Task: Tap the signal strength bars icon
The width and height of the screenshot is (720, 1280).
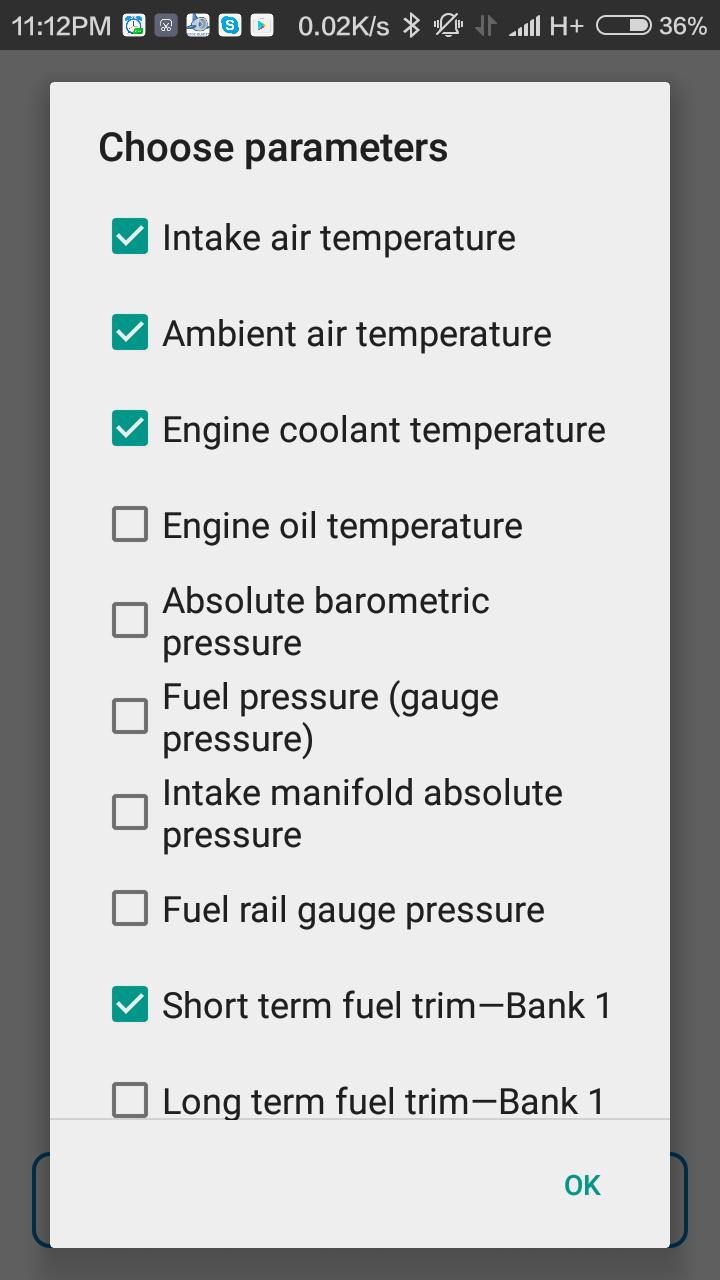Action: click(524, 26)
